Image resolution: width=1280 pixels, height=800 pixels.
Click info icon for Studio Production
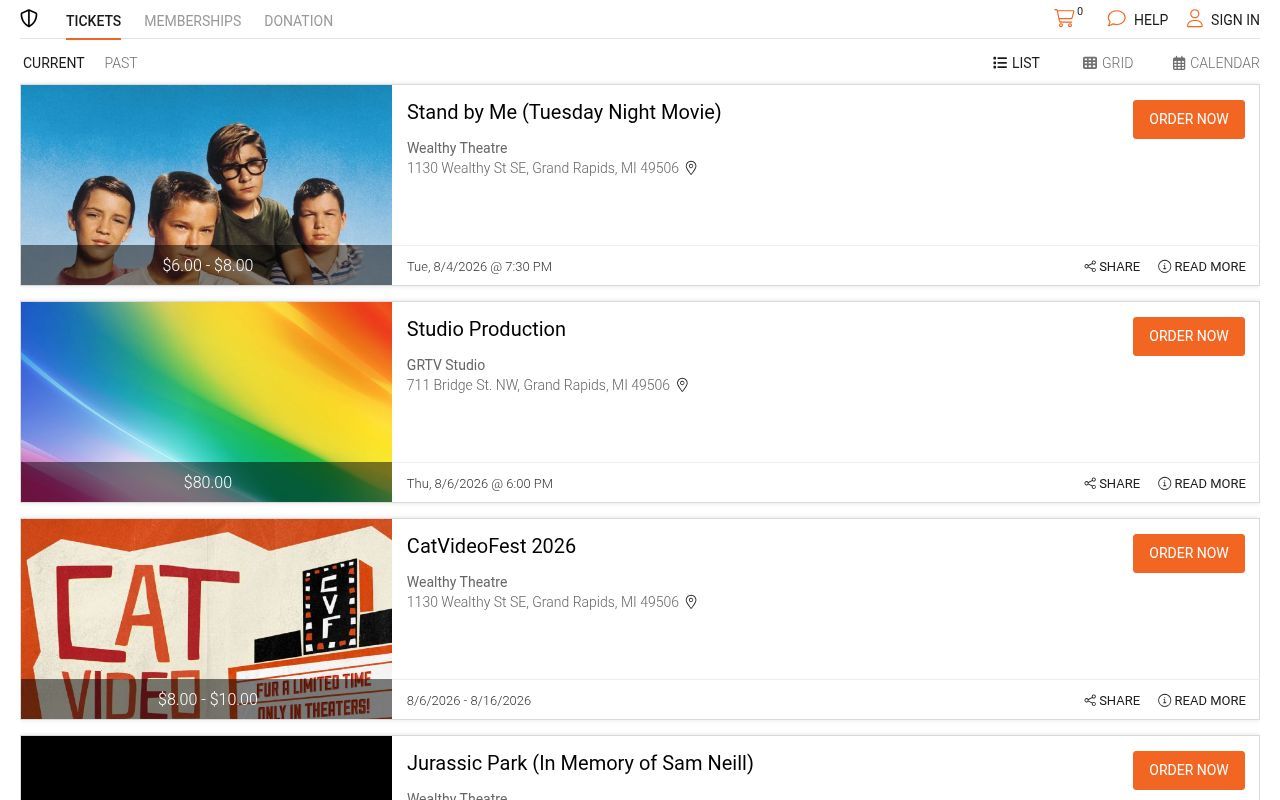click(x=1164, y=484)
